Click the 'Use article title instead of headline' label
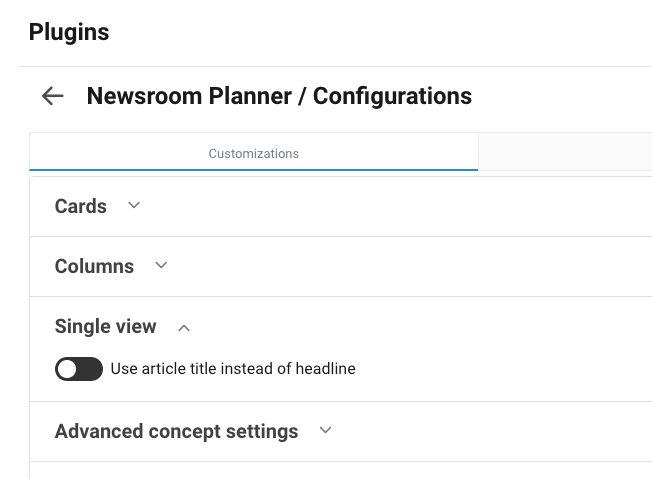The image size is (652, 479). (233, 369)
